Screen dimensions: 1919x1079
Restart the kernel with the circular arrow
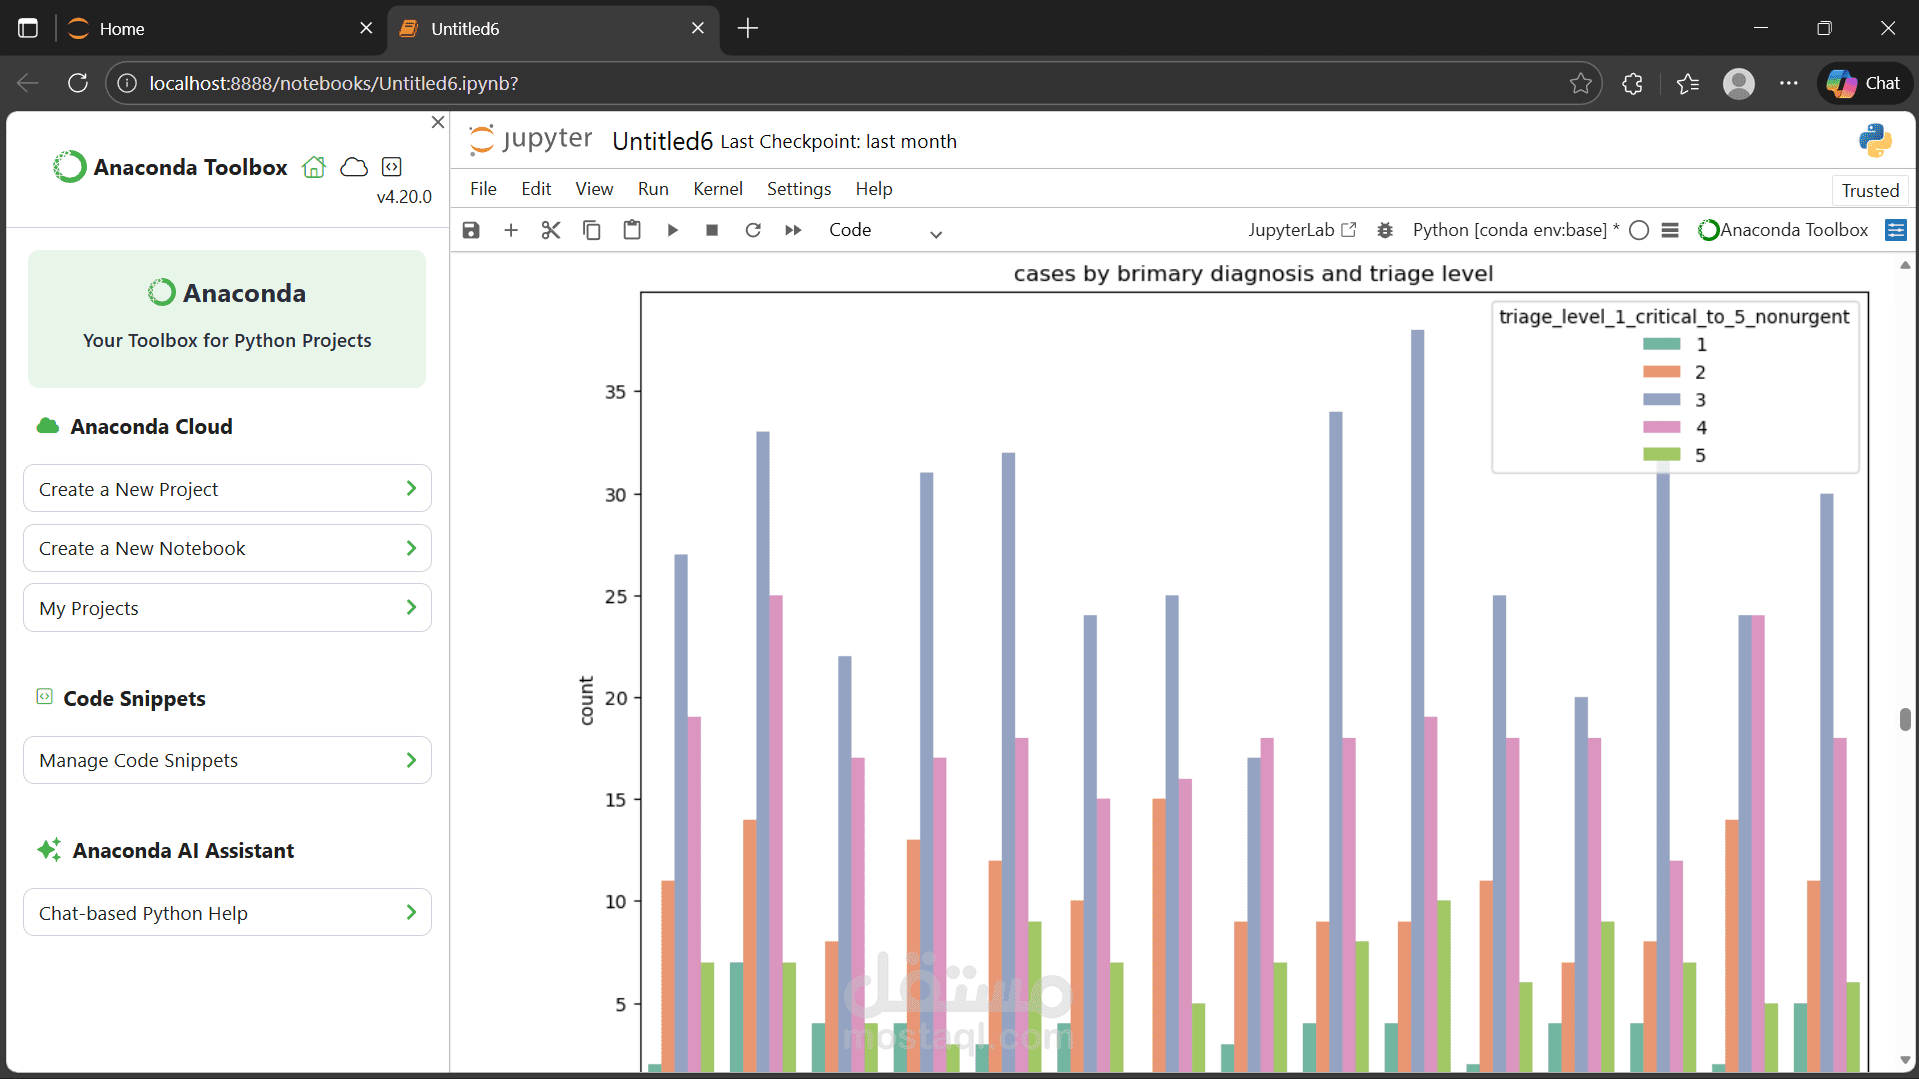[x=753, y=230]
